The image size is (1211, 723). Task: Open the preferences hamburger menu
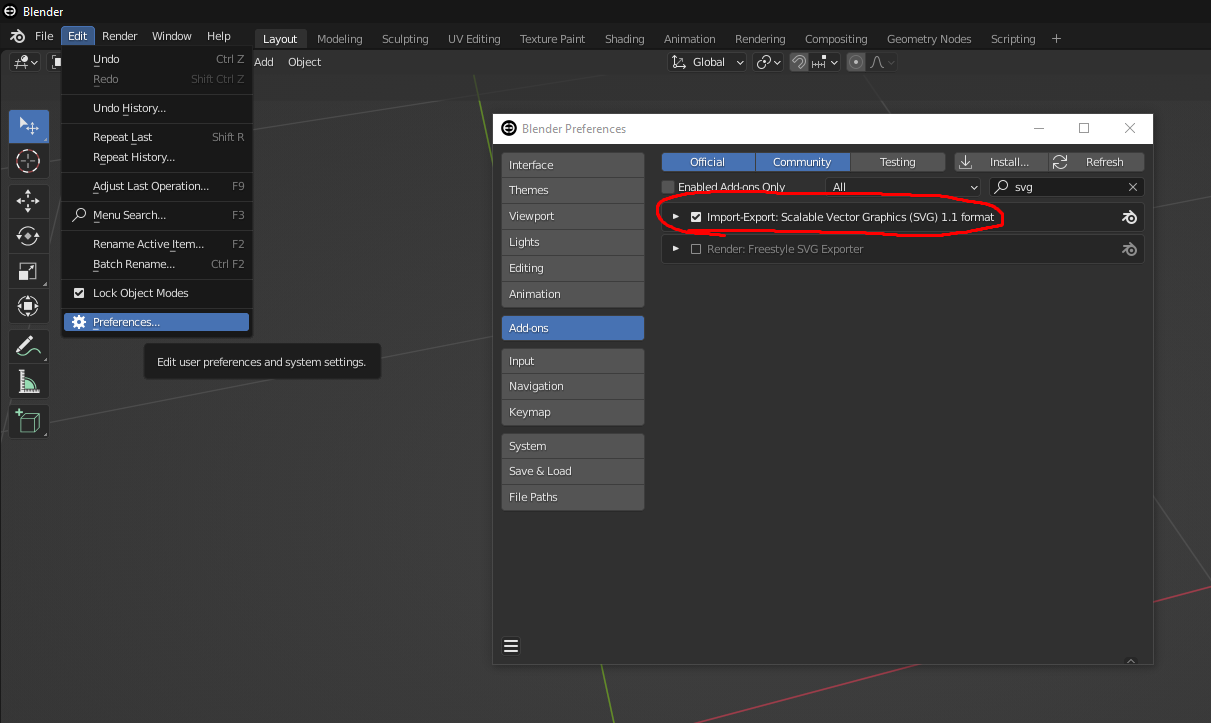pos(511,646)
